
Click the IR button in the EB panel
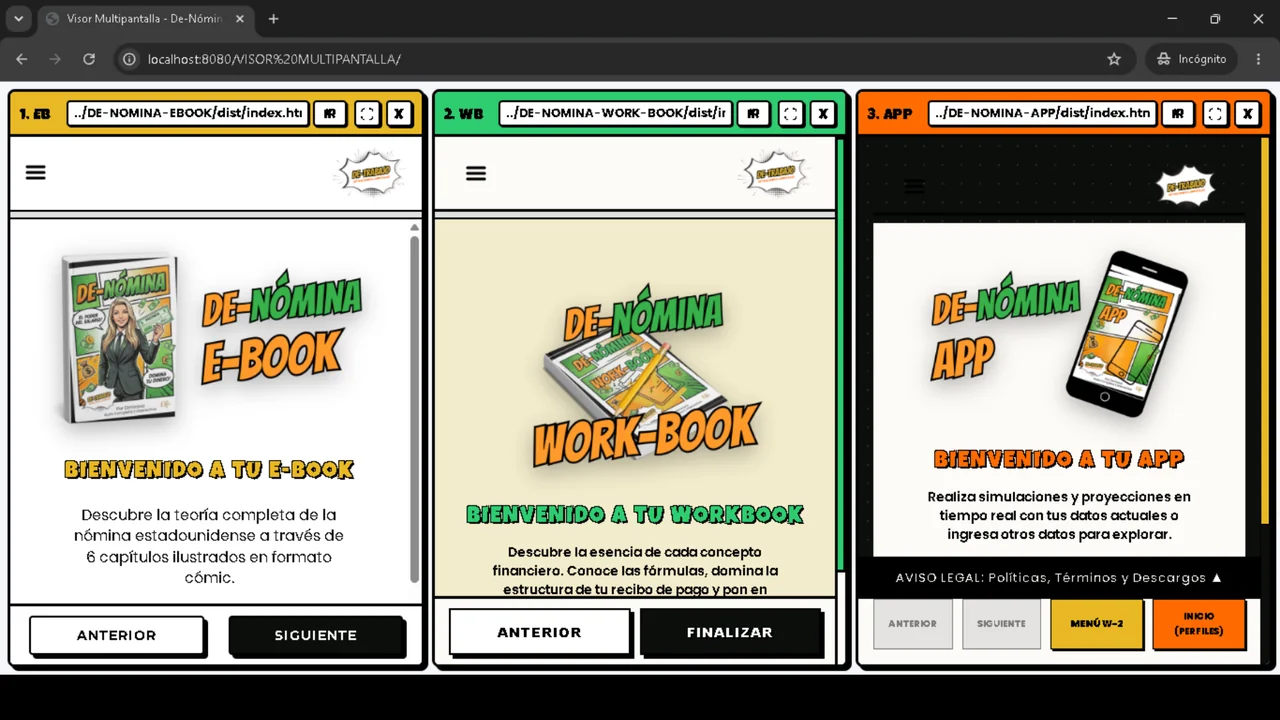click(x=329, y=114)
